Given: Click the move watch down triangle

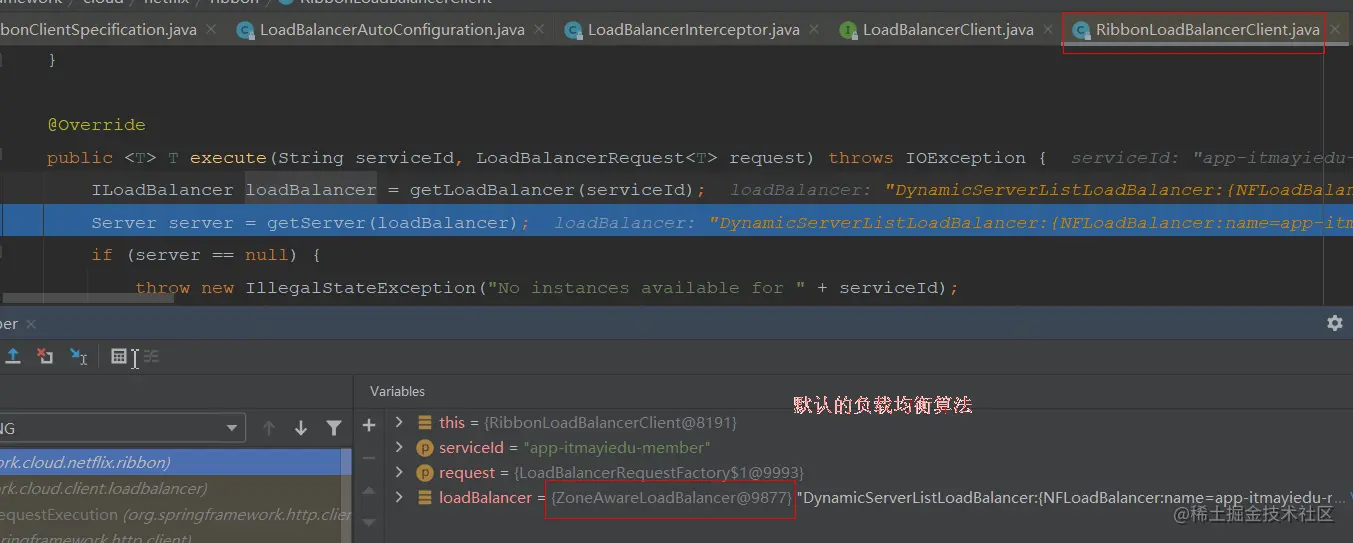Looking at the screenshot, I should pos(368,522).
